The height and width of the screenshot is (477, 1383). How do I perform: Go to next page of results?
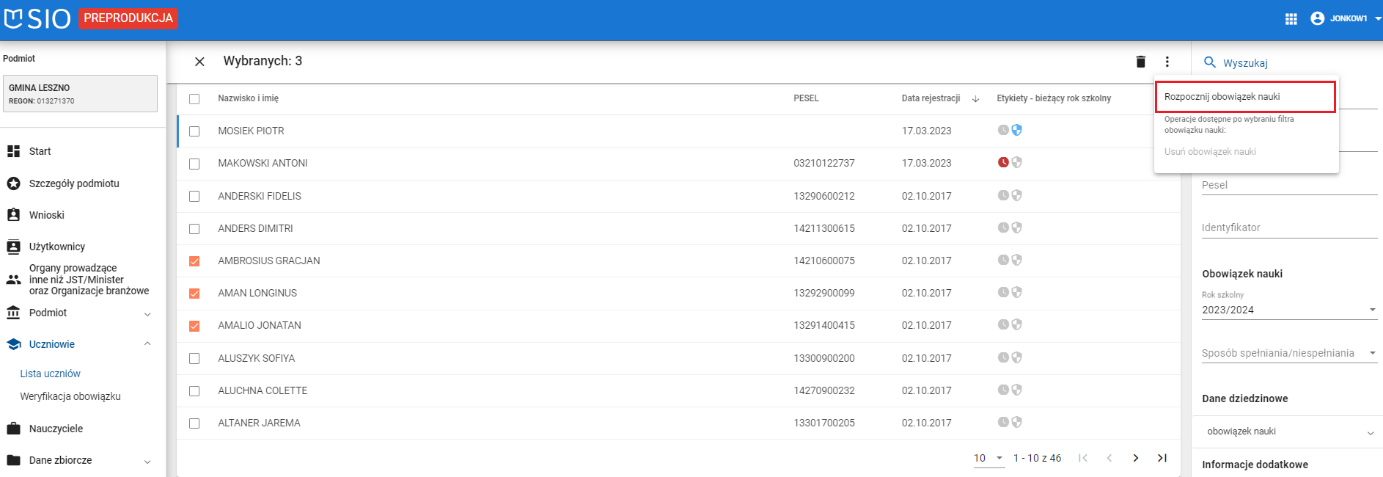(x=1135, y=458)
